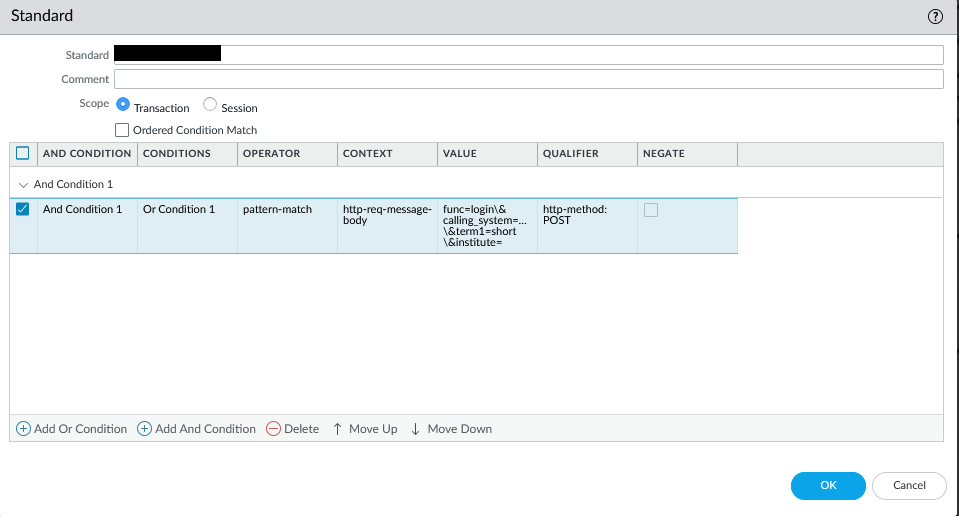Enable the Ordered Condition Match checkbox
Screen dimensions: 959x516
pyautogui.click(x=122, y=130)
